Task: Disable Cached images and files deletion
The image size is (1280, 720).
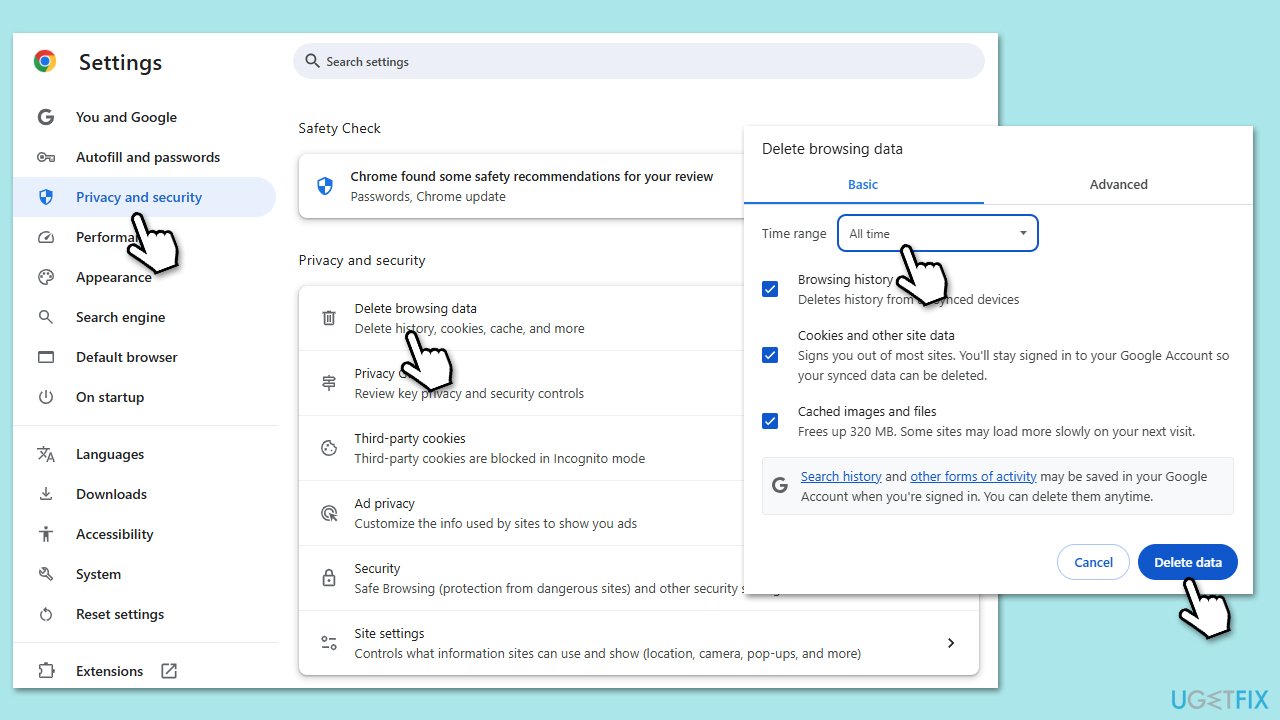Action: pos(770,421)
